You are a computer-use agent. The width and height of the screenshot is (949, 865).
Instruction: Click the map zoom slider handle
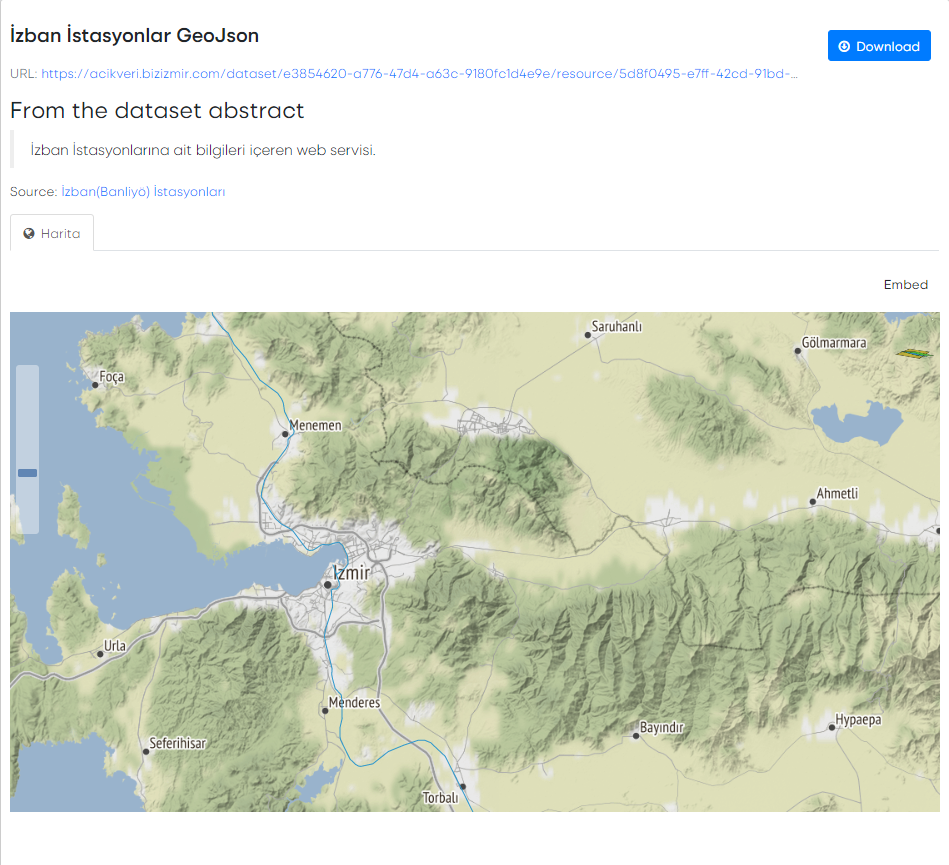(x=27, y=473)
